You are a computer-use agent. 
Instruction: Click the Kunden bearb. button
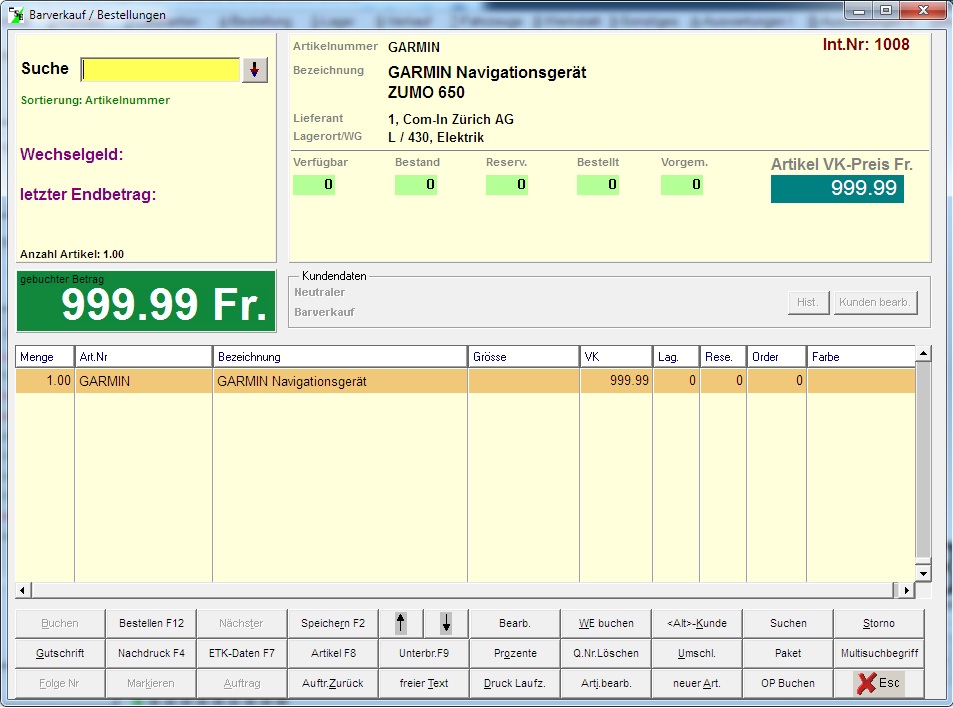tap(875, 302)
